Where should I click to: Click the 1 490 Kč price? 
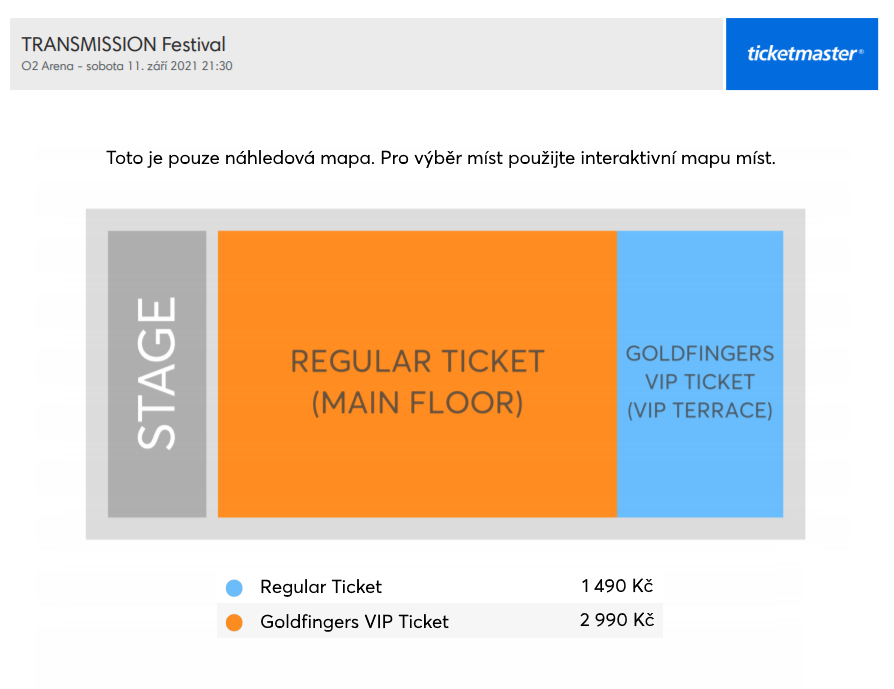pos(617,586)
